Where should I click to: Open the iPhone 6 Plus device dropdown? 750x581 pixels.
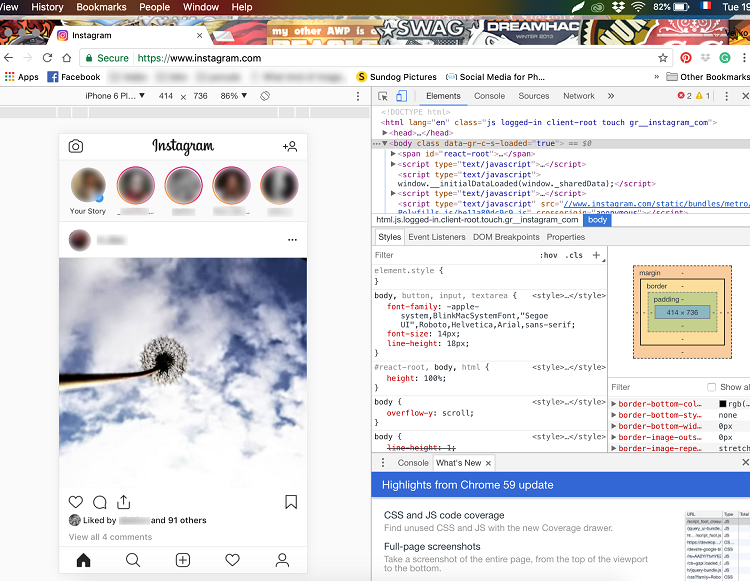pos(115,96)
